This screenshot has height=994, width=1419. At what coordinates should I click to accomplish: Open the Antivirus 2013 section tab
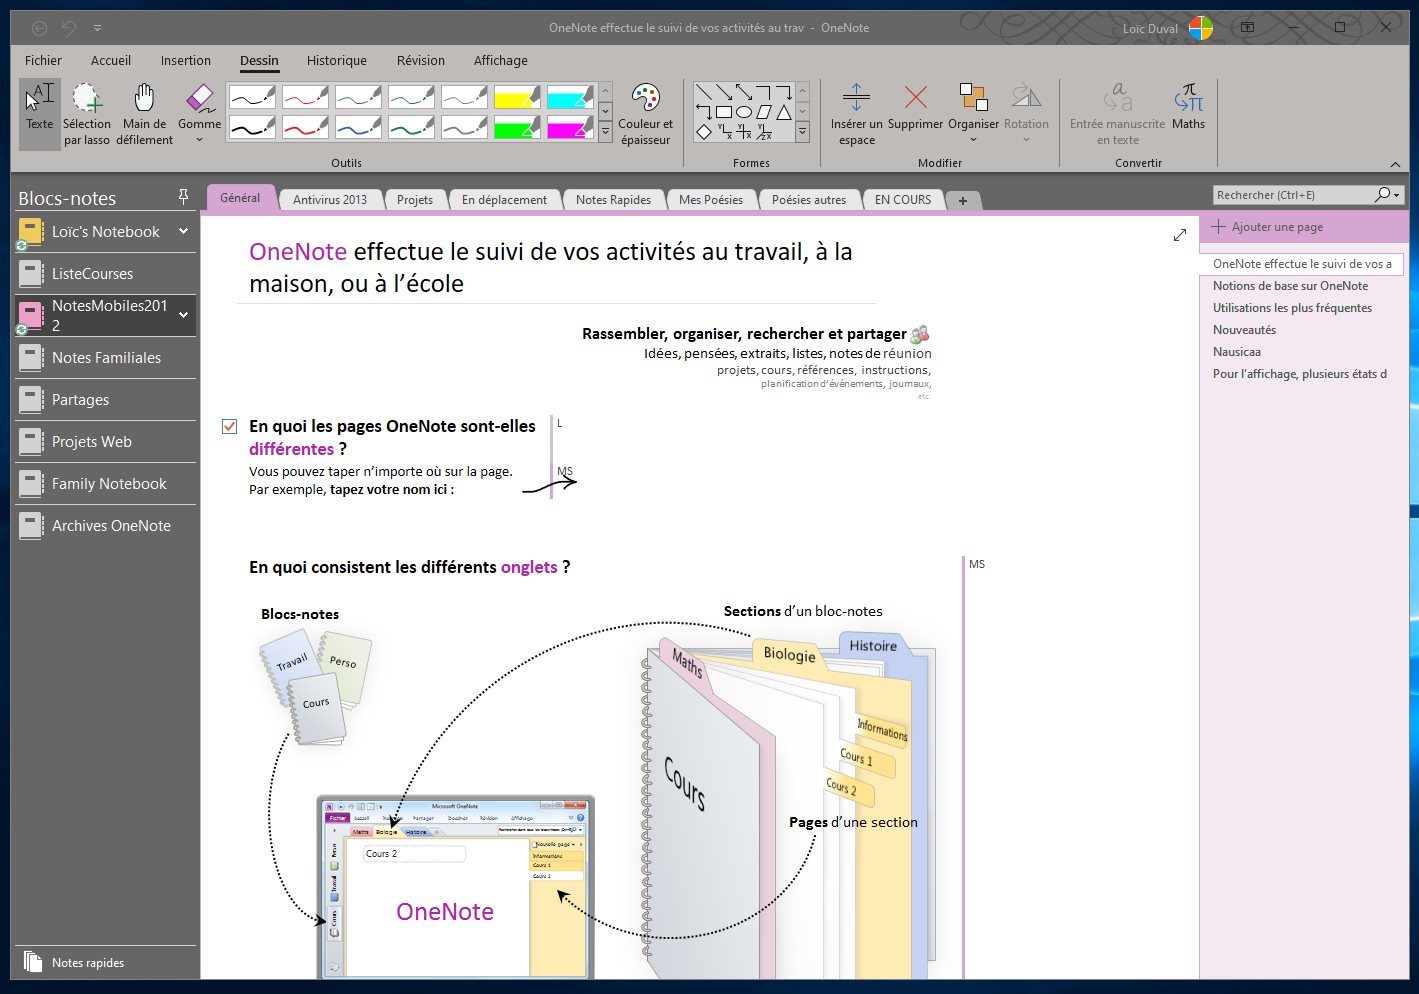coord(330,199)
